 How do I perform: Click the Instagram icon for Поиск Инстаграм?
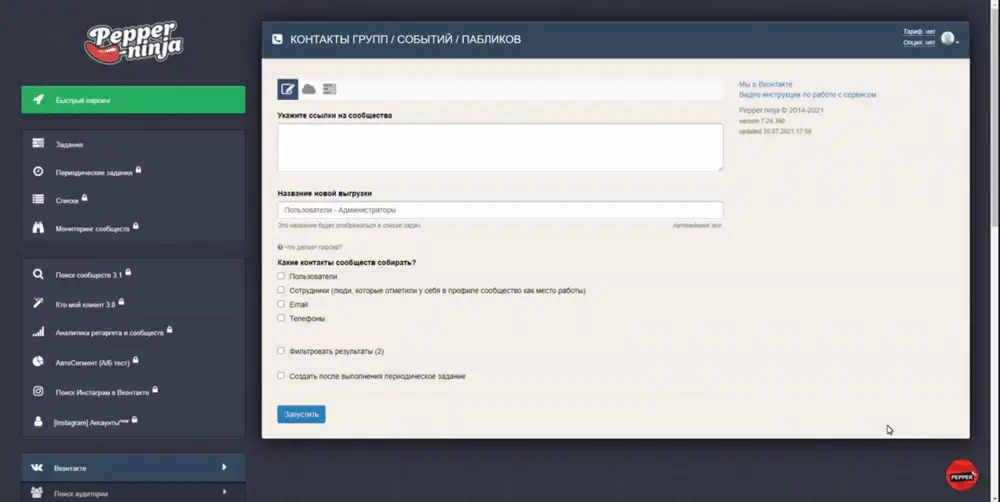(38, 391)
